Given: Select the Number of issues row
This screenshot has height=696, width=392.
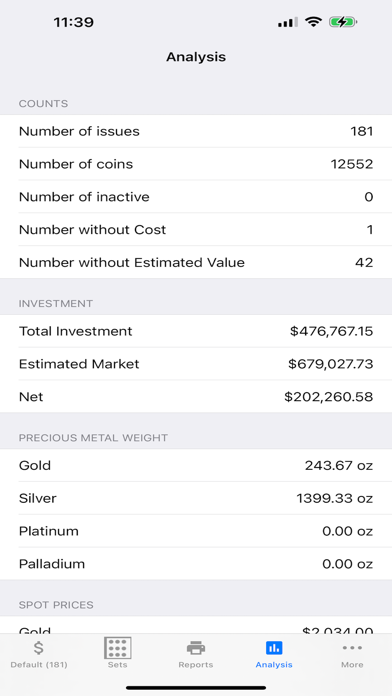Looking at the screenshot, I should click(x=196, y=131).
